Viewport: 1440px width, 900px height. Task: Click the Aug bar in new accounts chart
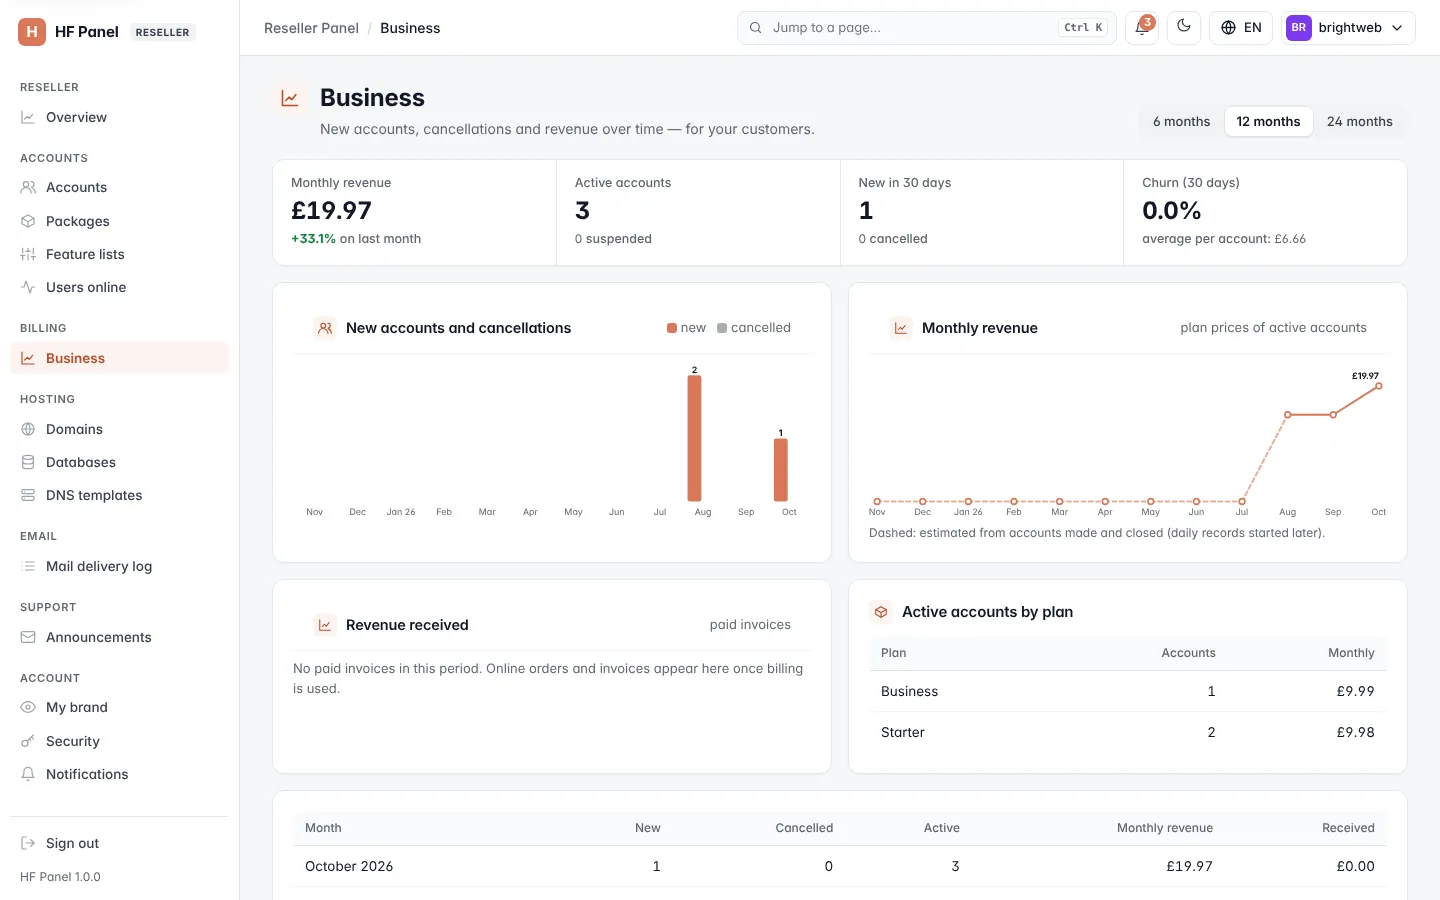[x=694, y=438]
